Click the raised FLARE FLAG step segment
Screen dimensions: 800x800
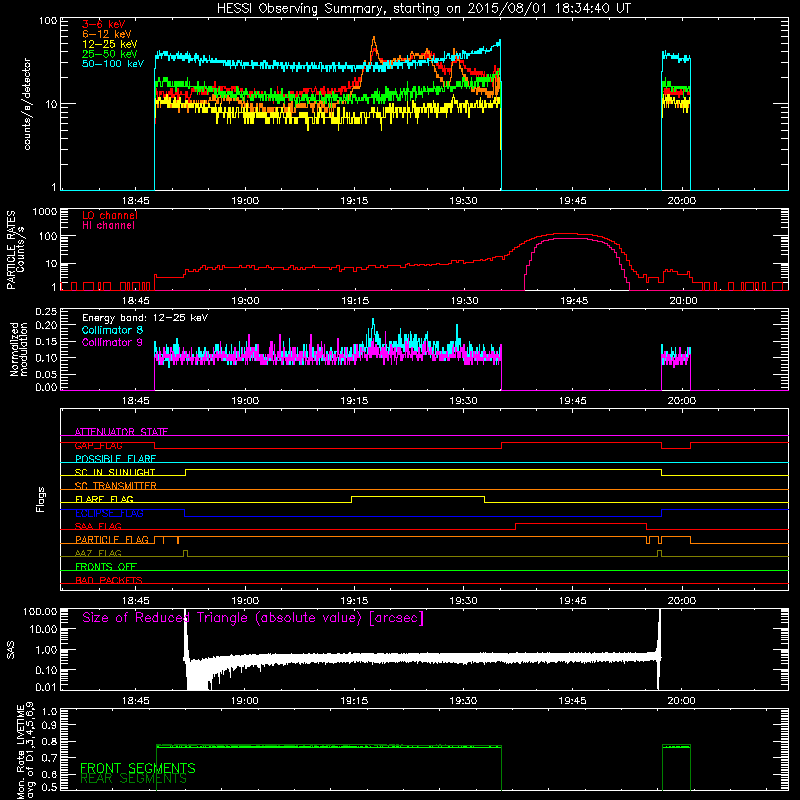(x=418, y=496)
